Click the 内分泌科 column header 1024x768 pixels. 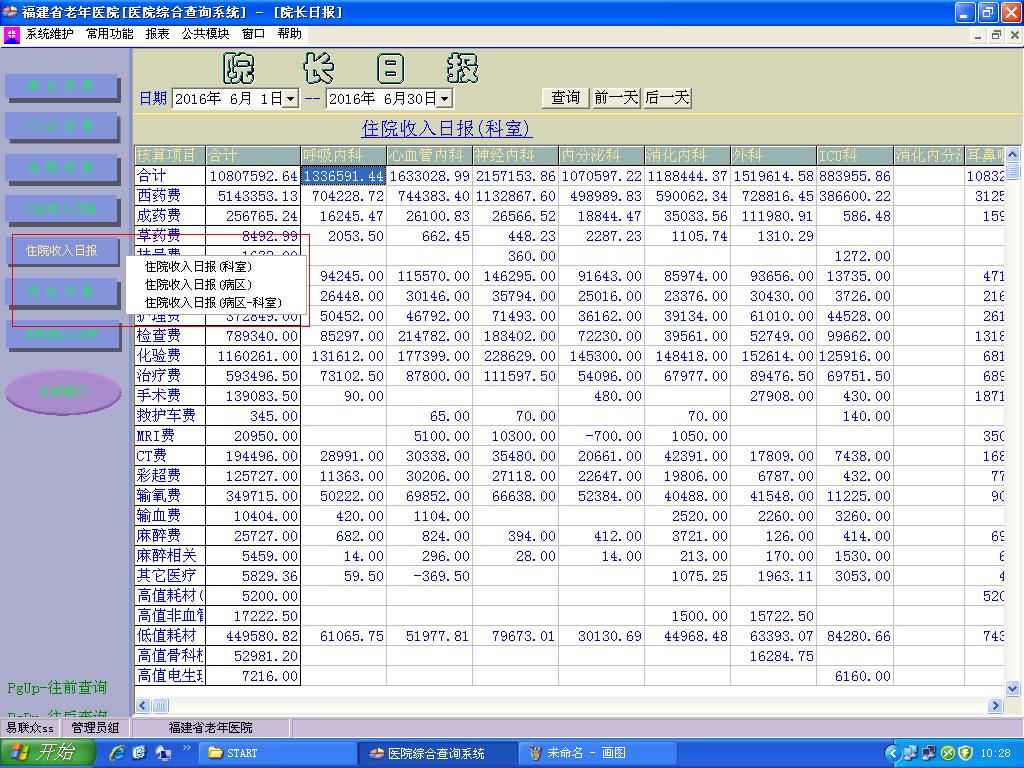pyautogui.click(x=601, y=155)
